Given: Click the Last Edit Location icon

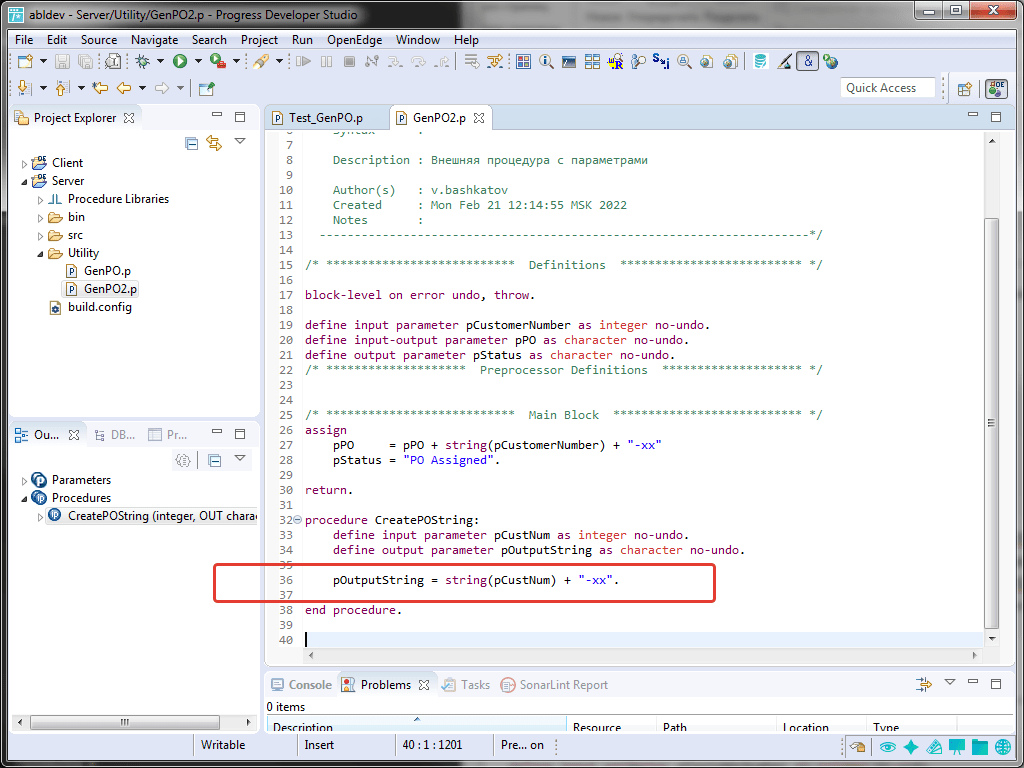Looking at the screenshot, I should pyautogui.click(x=100, y=88).
